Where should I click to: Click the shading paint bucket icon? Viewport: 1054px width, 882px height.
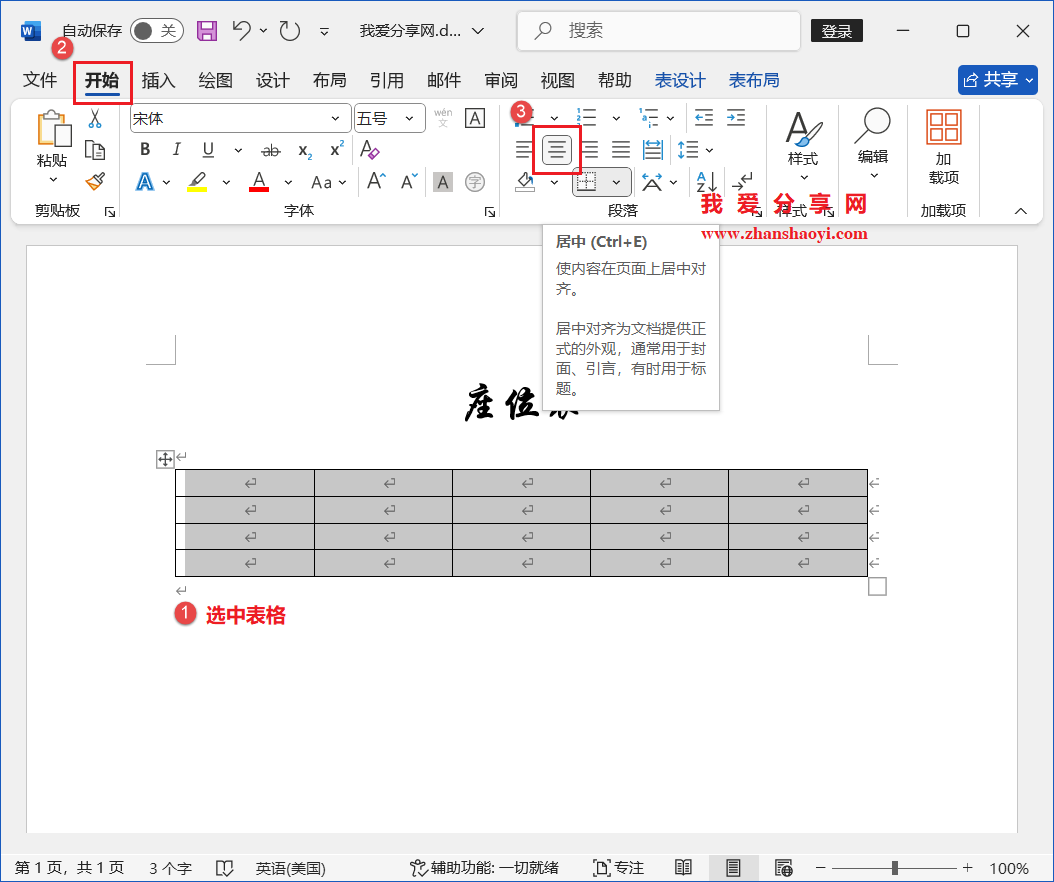(525, 182)
